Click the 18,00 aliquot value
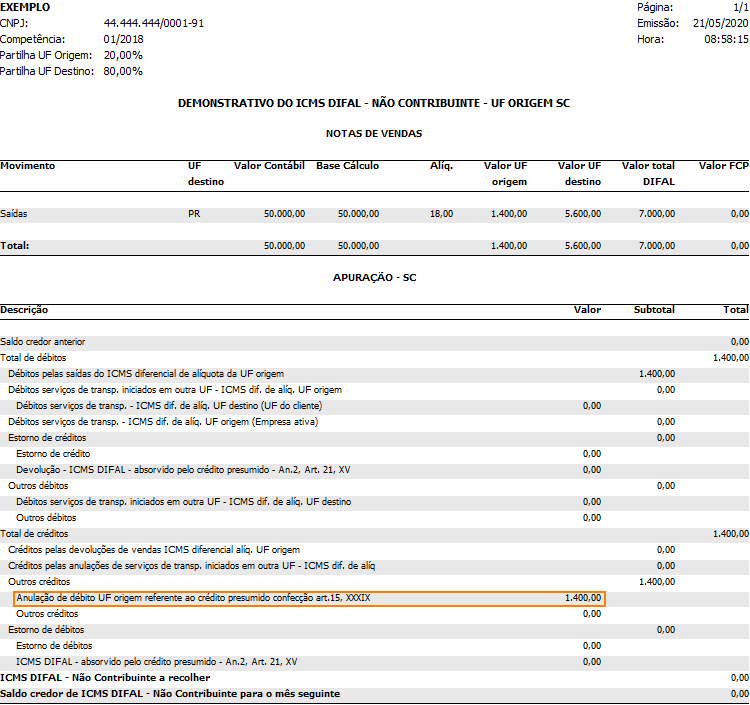This screenshot has height=705, width=750. coord(441,214)
